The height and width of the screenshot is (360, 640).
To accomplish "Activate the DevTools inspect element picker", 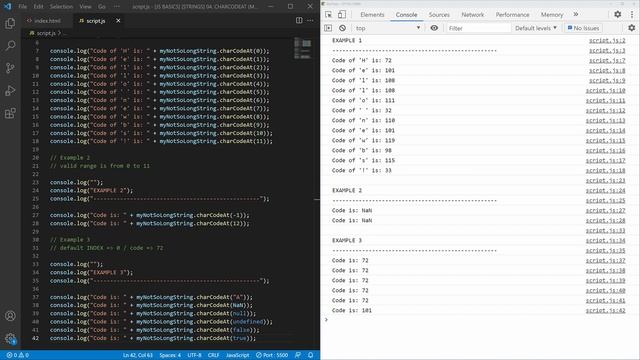I will pyautogui.click(x=329, y=14).
